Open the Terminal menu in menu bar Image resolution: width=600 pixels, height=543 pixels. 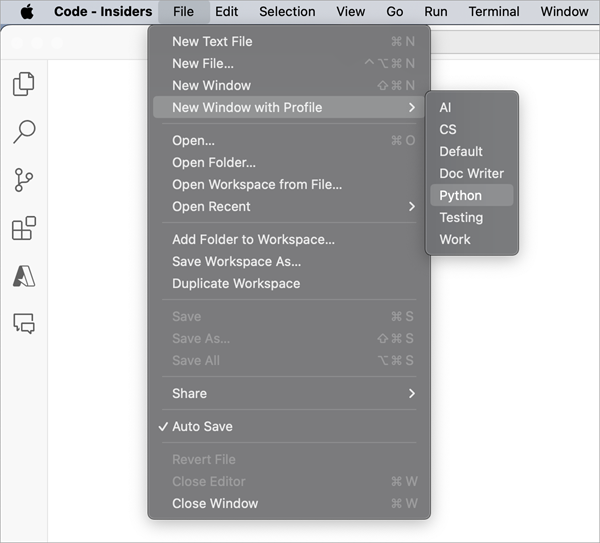click(494, 12)
